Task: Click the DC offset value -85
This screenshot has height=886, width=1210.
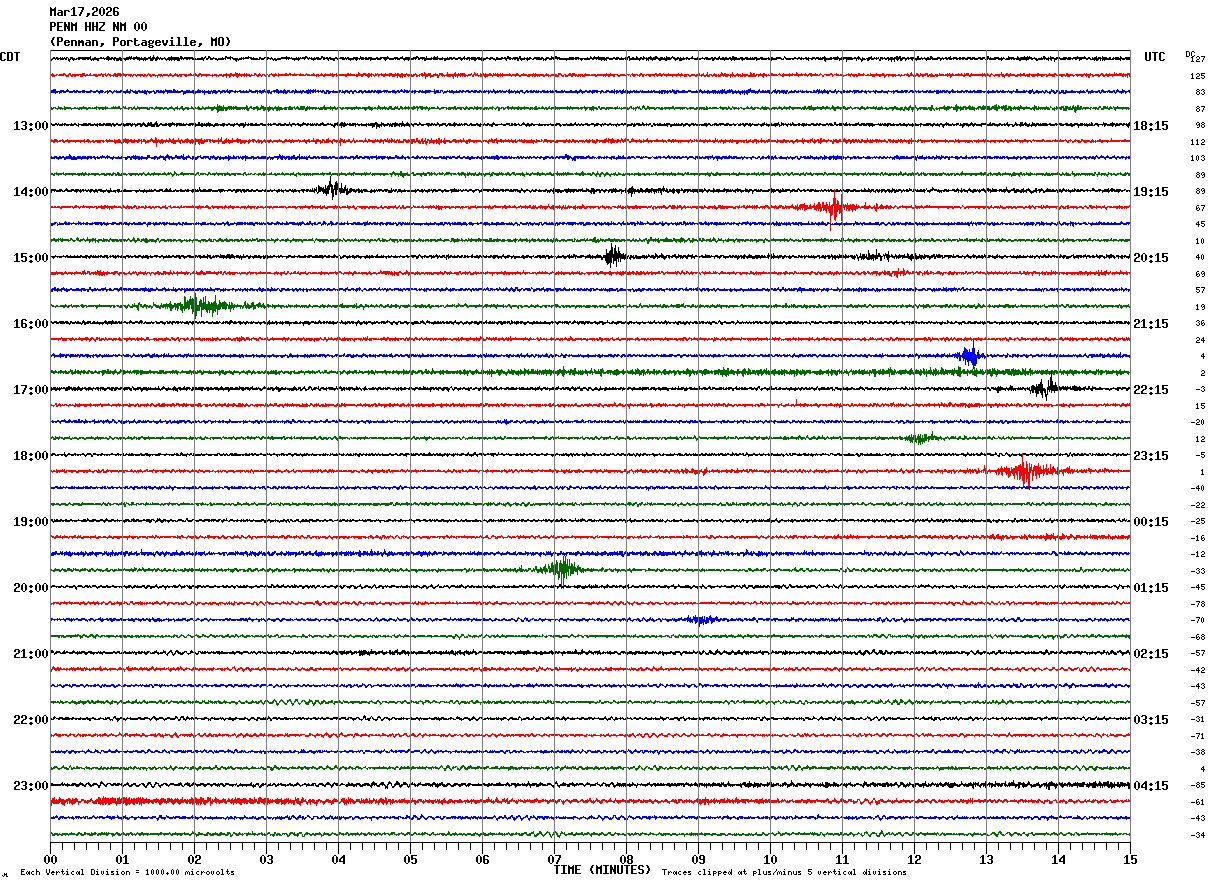Action: click(1197, 785)
